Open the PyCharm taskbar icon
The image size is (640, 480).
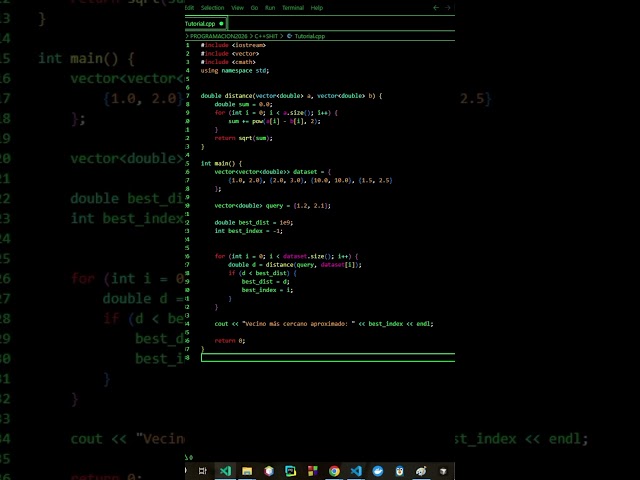click(x=291, y=471)
